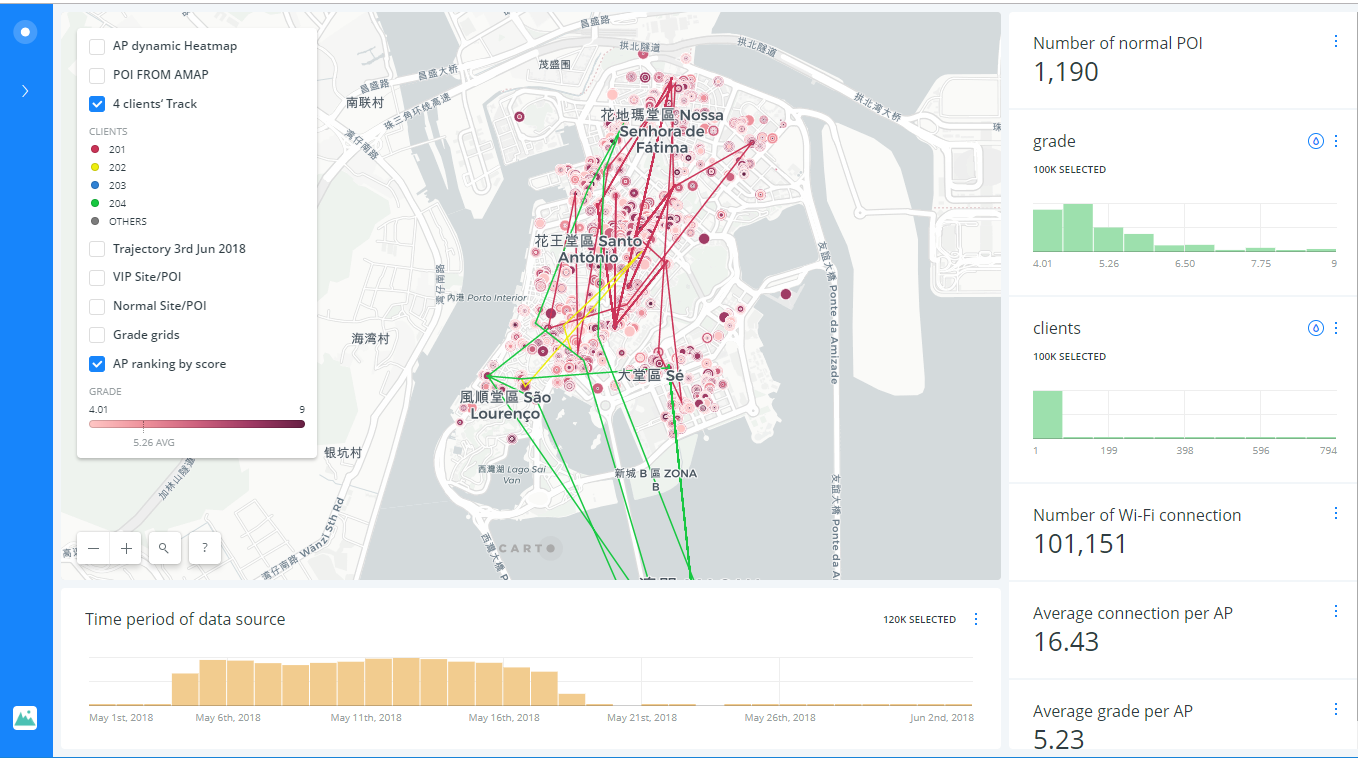The height and width of the screenshot is (758, 1358).
Task: Open options menu for clients widget
Action: tap(1336, 328)
